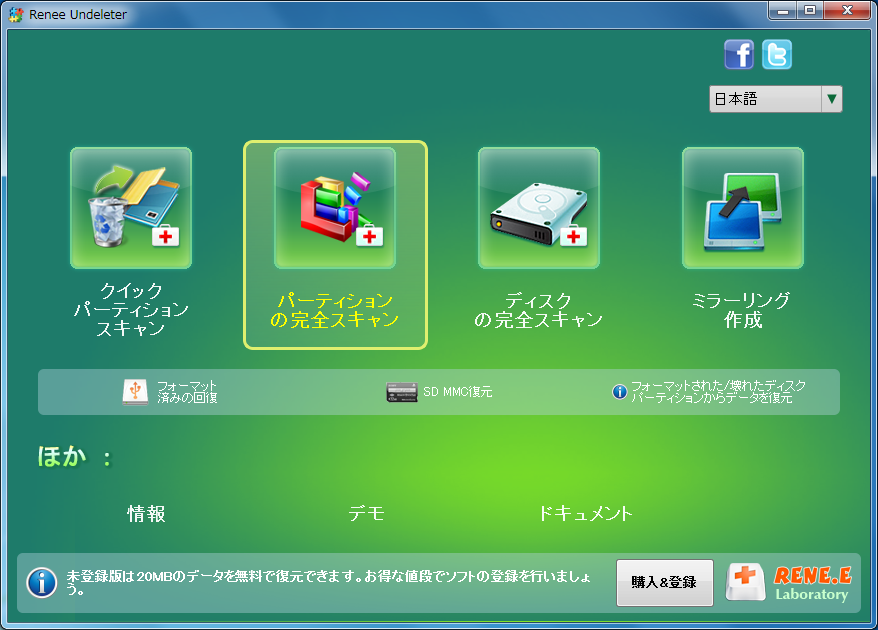The width and height of the screenshot is (878, 630).
Task: Open the ドキュメント link
Action: click(586, 513)
